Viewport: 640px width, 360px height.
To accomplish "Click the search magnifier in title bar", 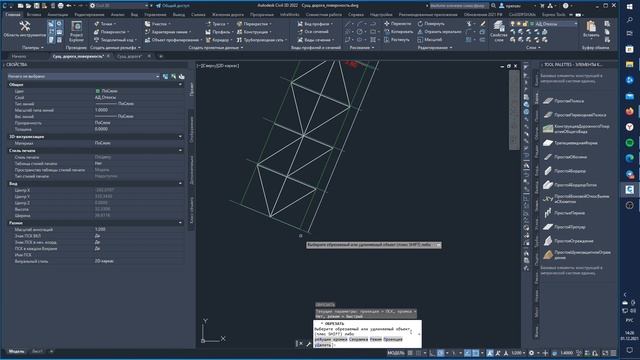I will pyautogui.click(x=493, y=6).
